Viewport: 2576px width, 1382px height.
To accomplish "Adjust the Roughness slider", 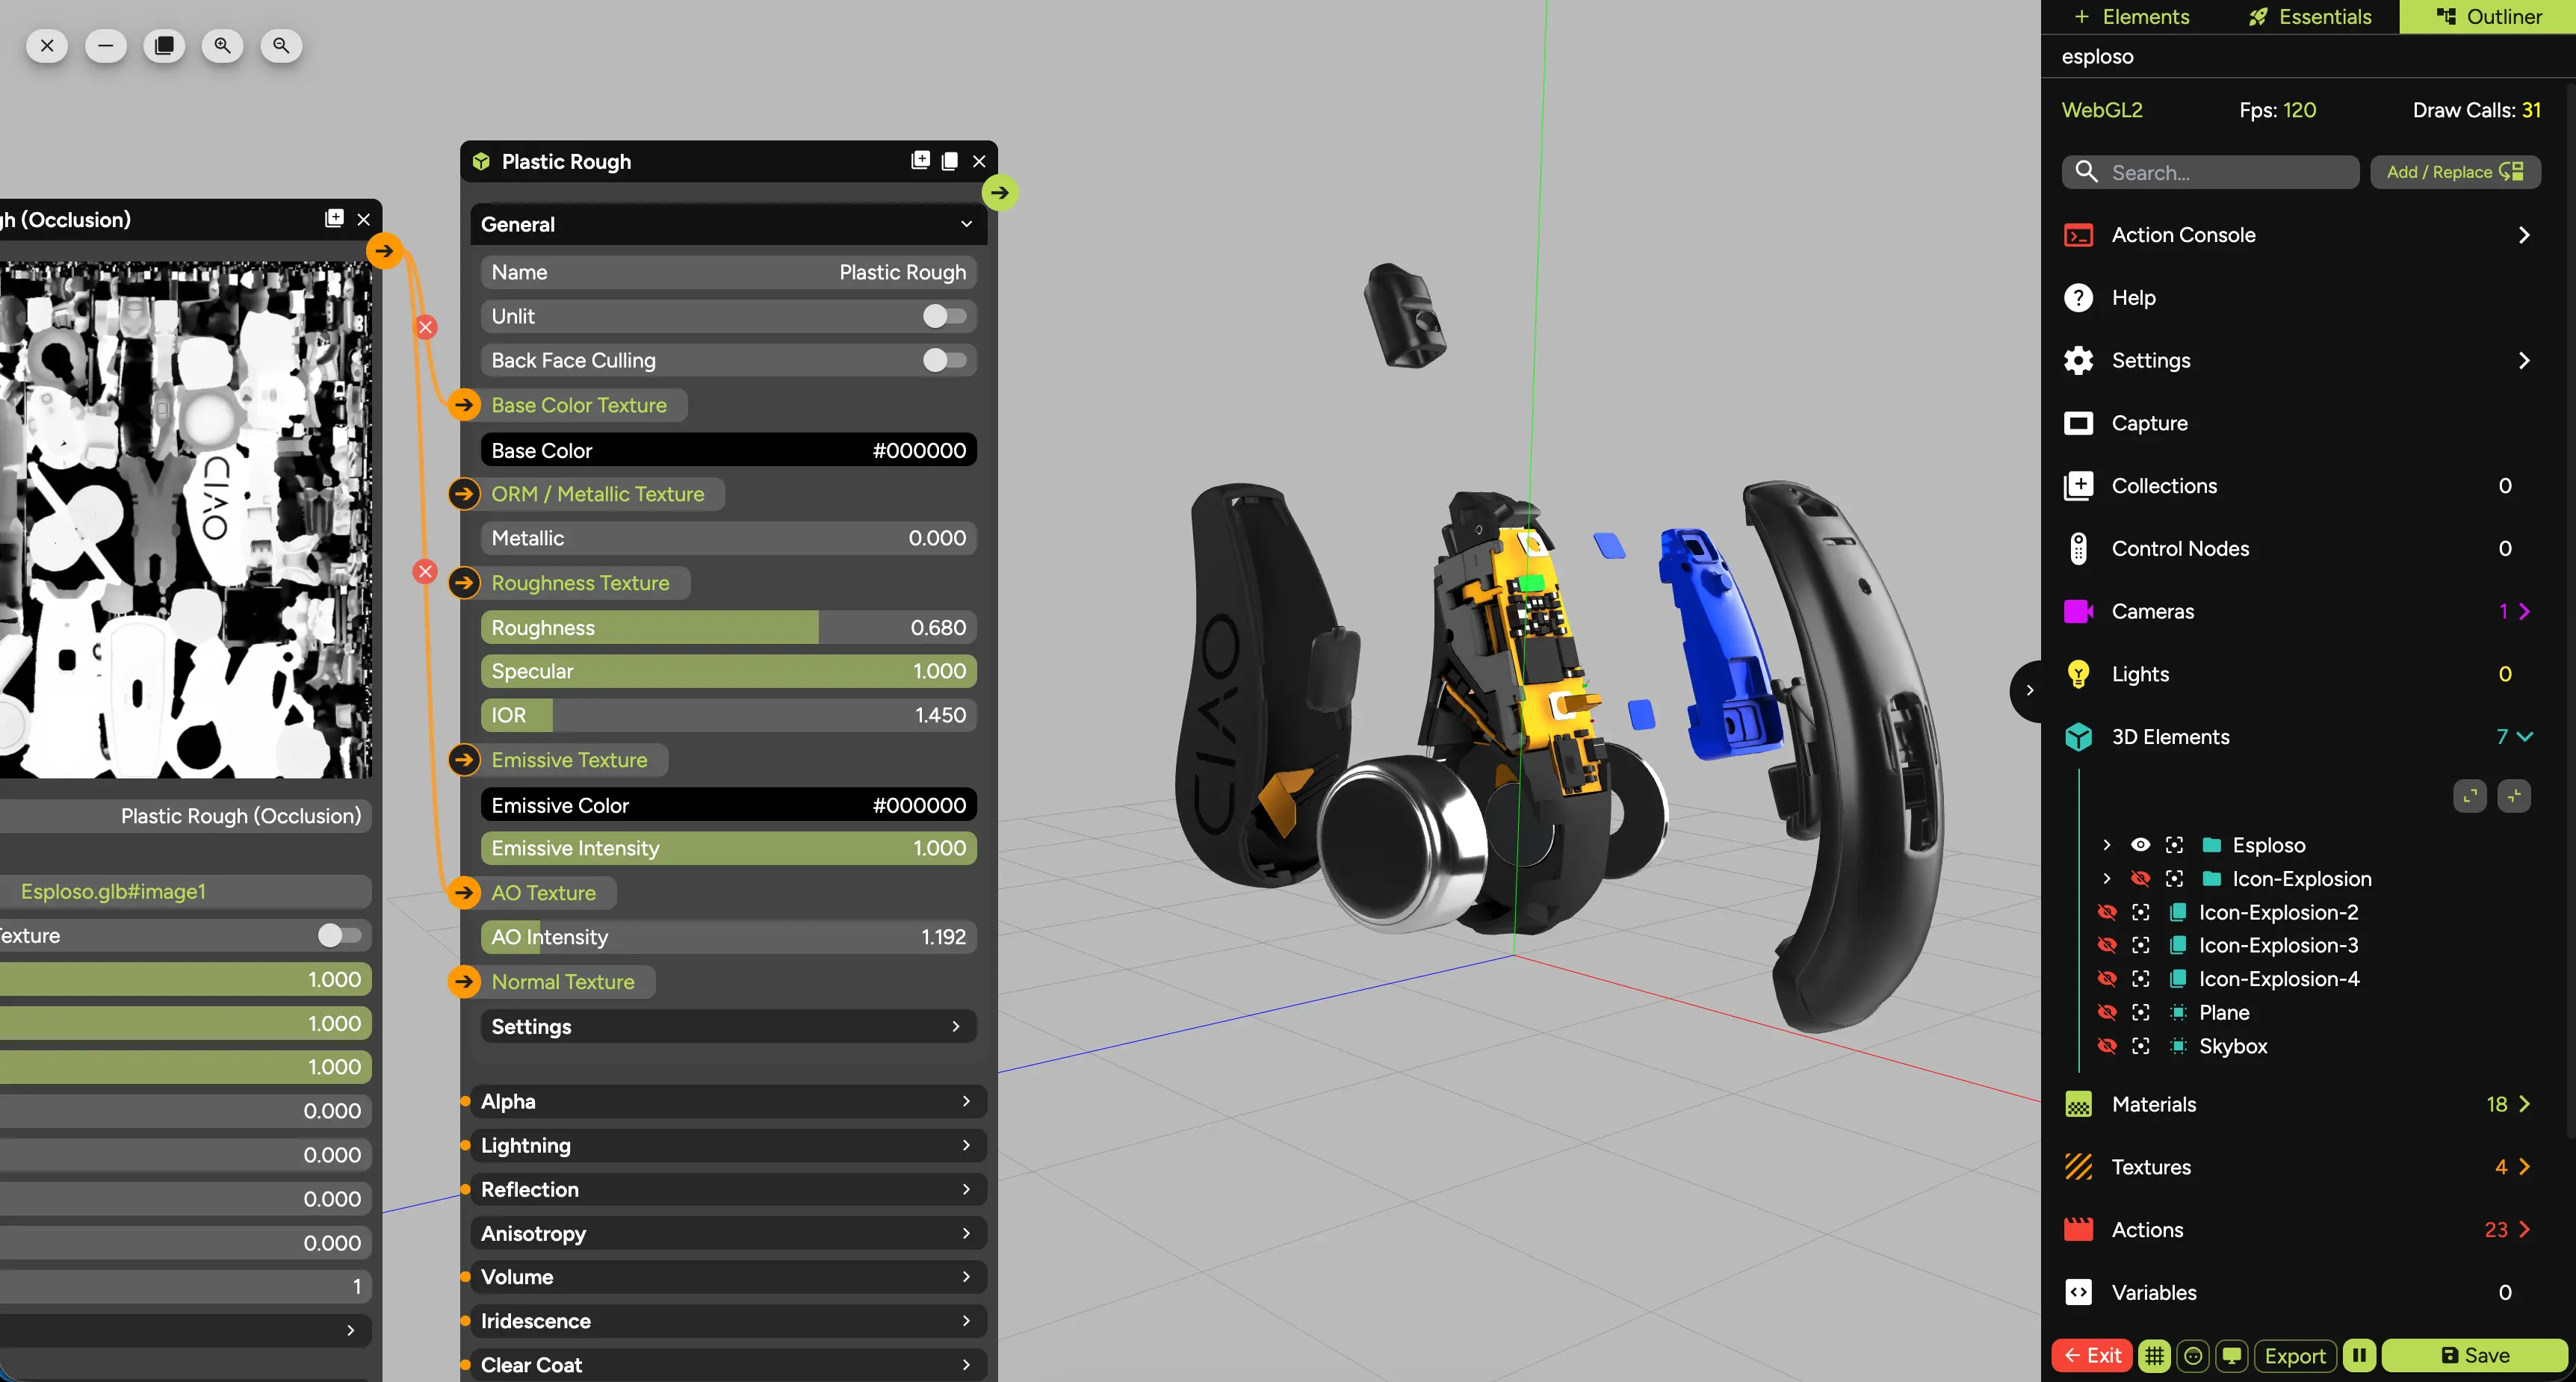I will tap(728, 627).
